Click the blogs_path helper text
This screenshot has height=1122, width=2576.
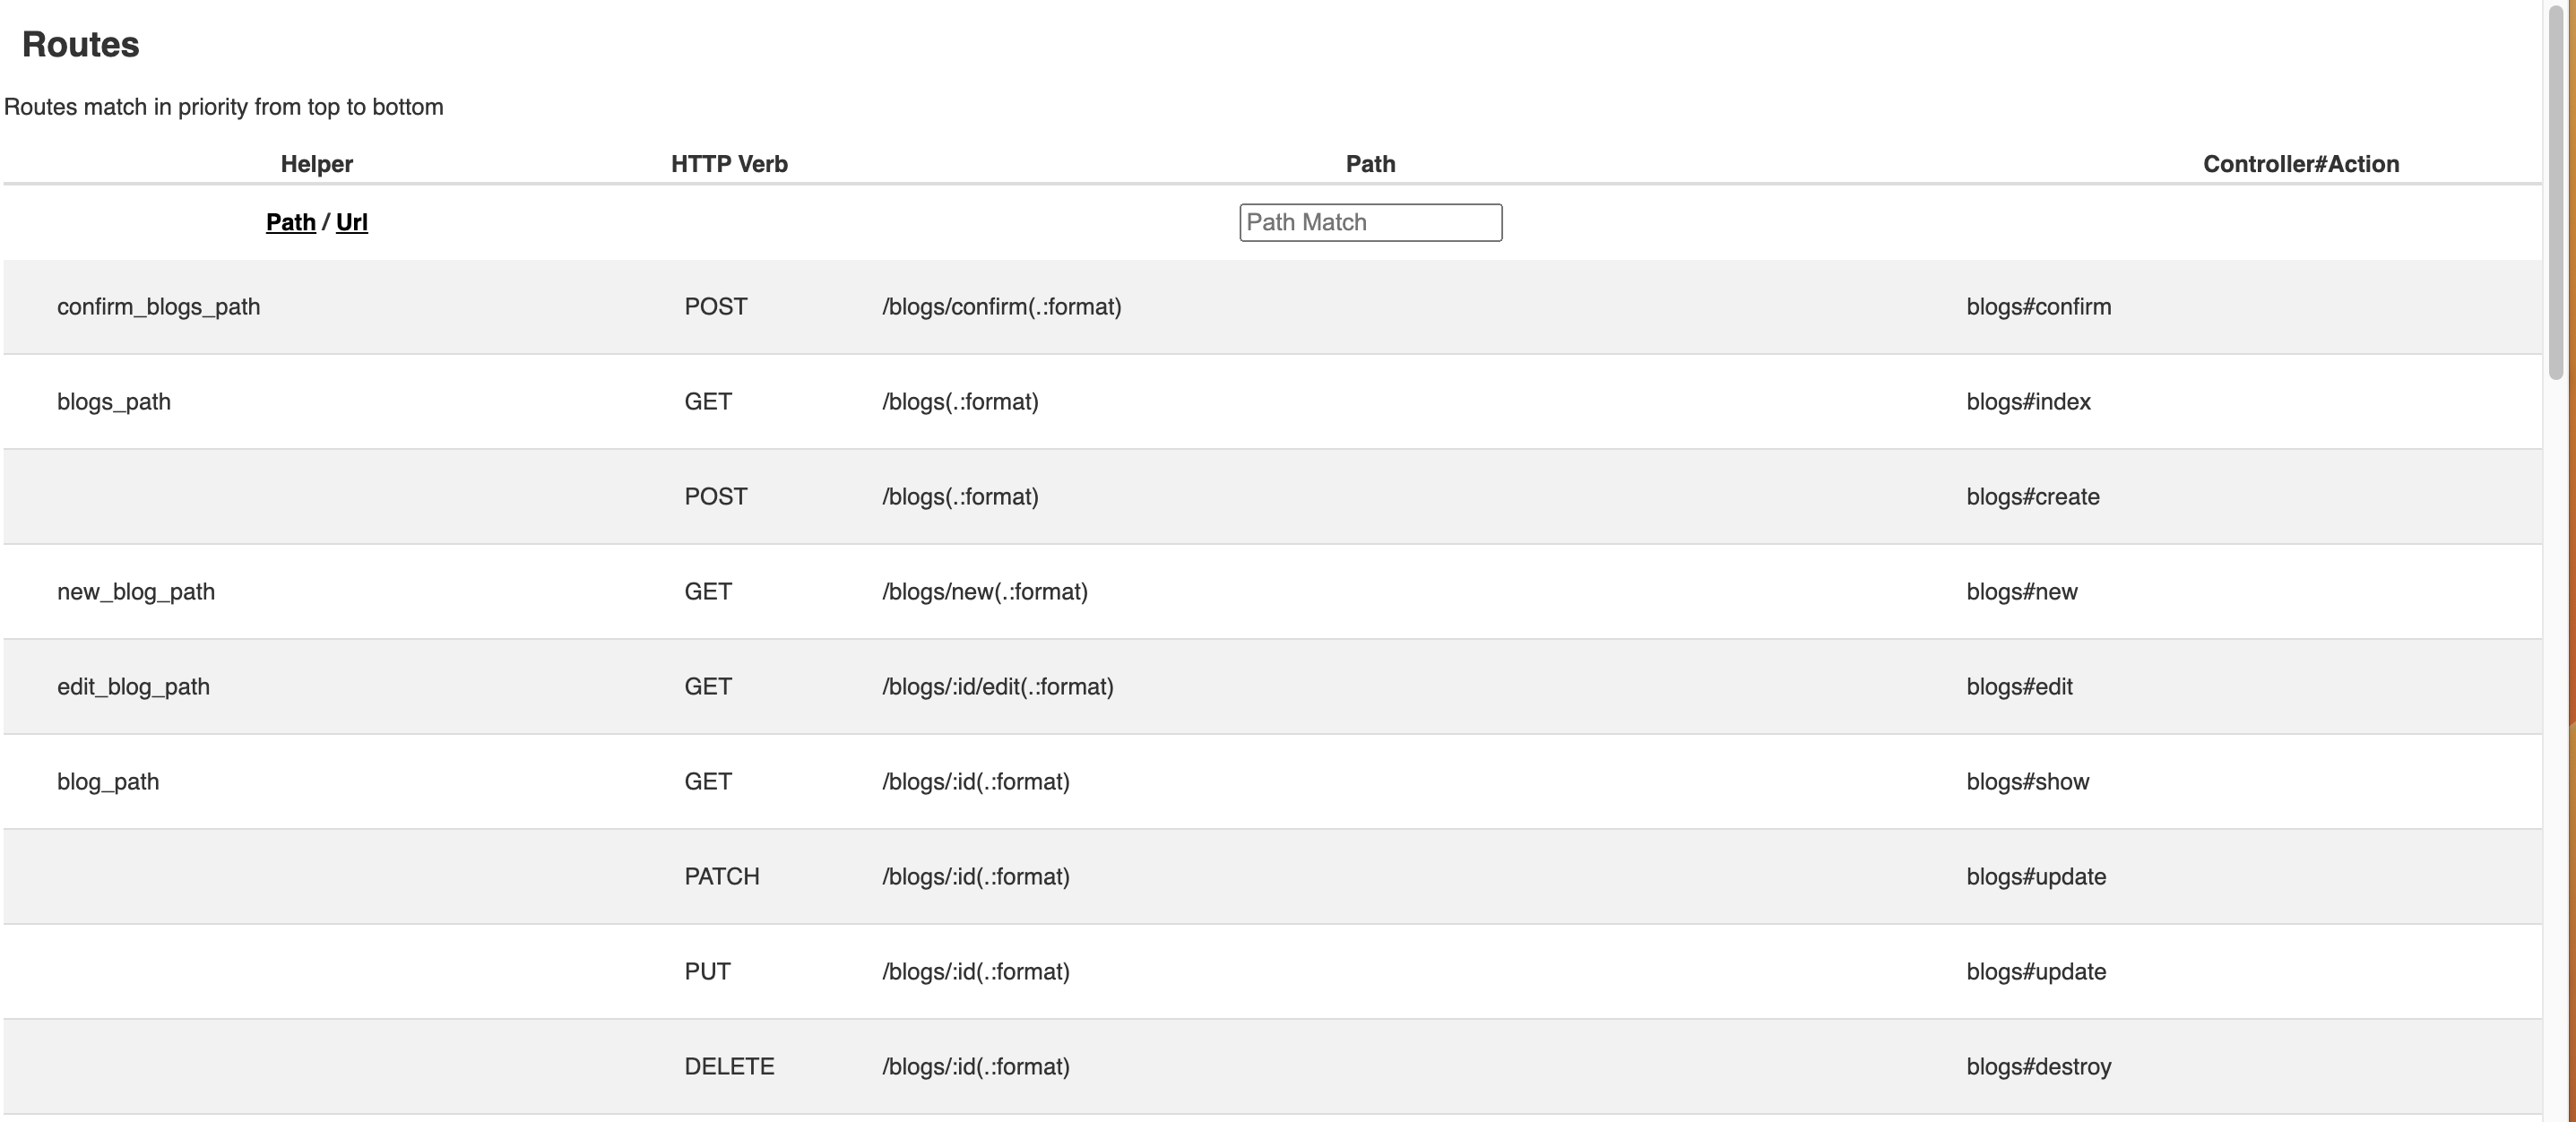tap(114, 402)
